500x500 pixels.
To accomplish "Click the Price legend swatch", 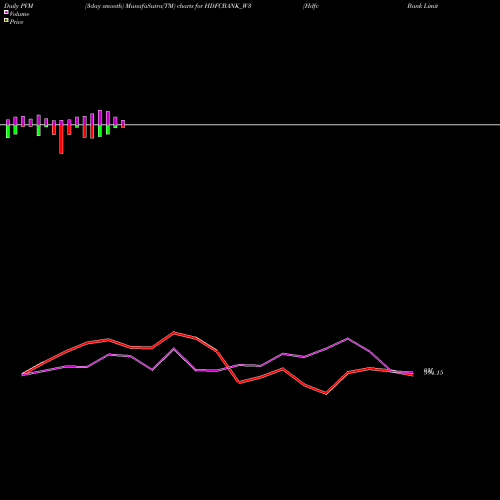I will 6,20.
